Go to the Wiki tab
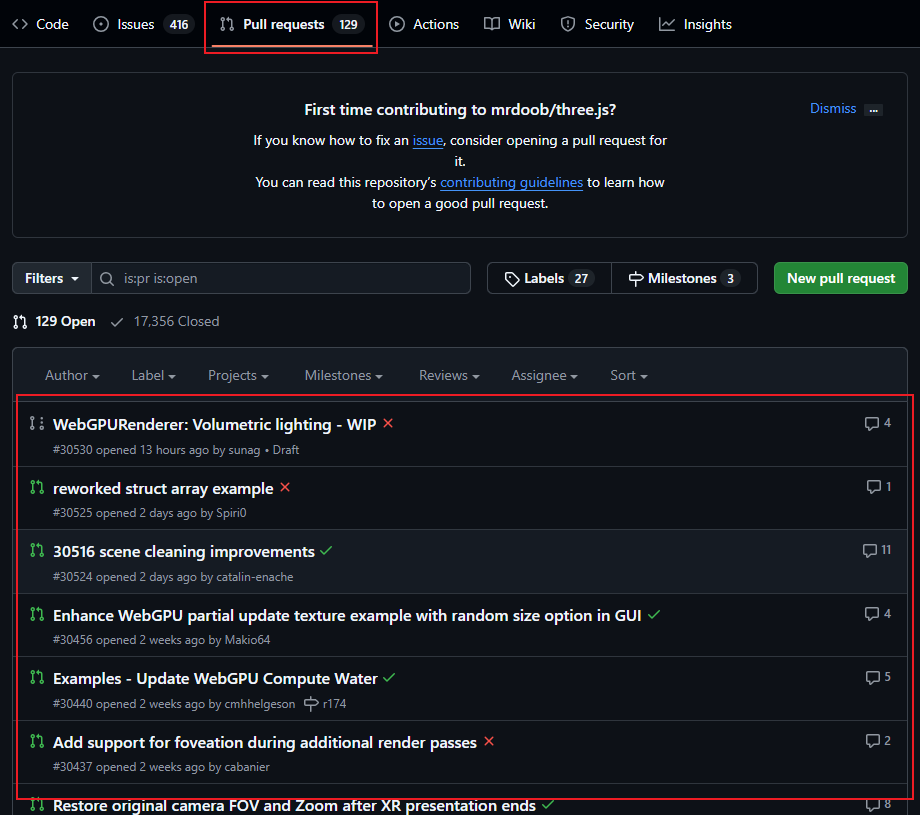Image resolution: width=920 pixels, height=815 pixels. tap(509, 25)
